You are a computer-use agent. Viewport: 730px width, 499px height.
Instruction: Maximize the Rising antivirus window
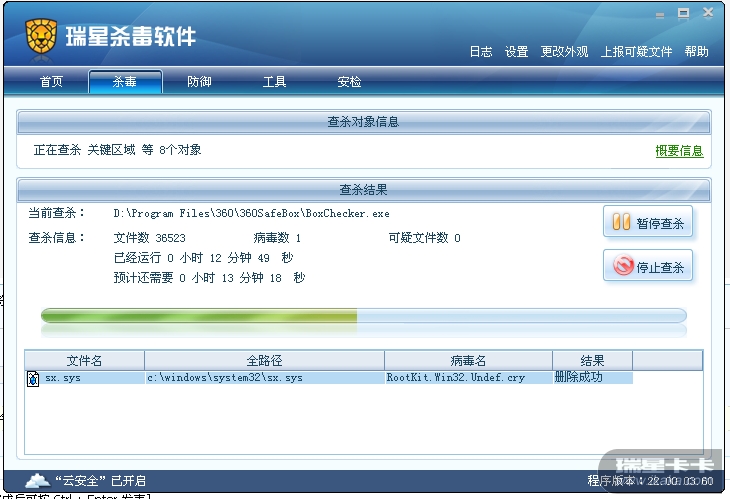(683, 13)
